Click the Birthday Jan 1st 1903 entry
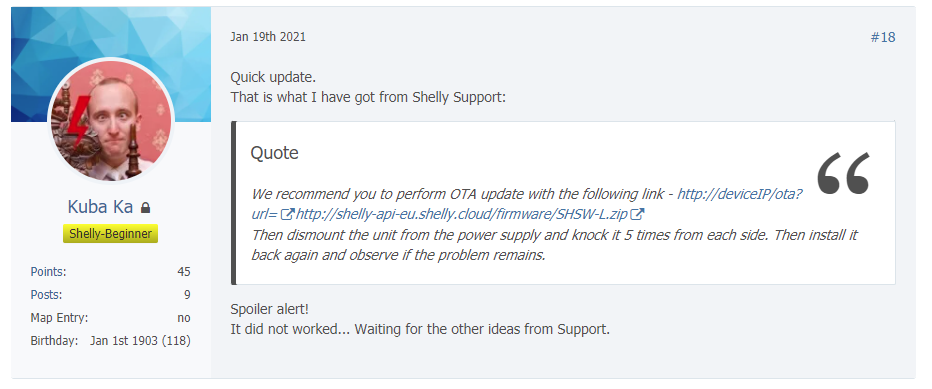Image resolution: width=932 pixels, height=389 pixels. coord(111,341)
